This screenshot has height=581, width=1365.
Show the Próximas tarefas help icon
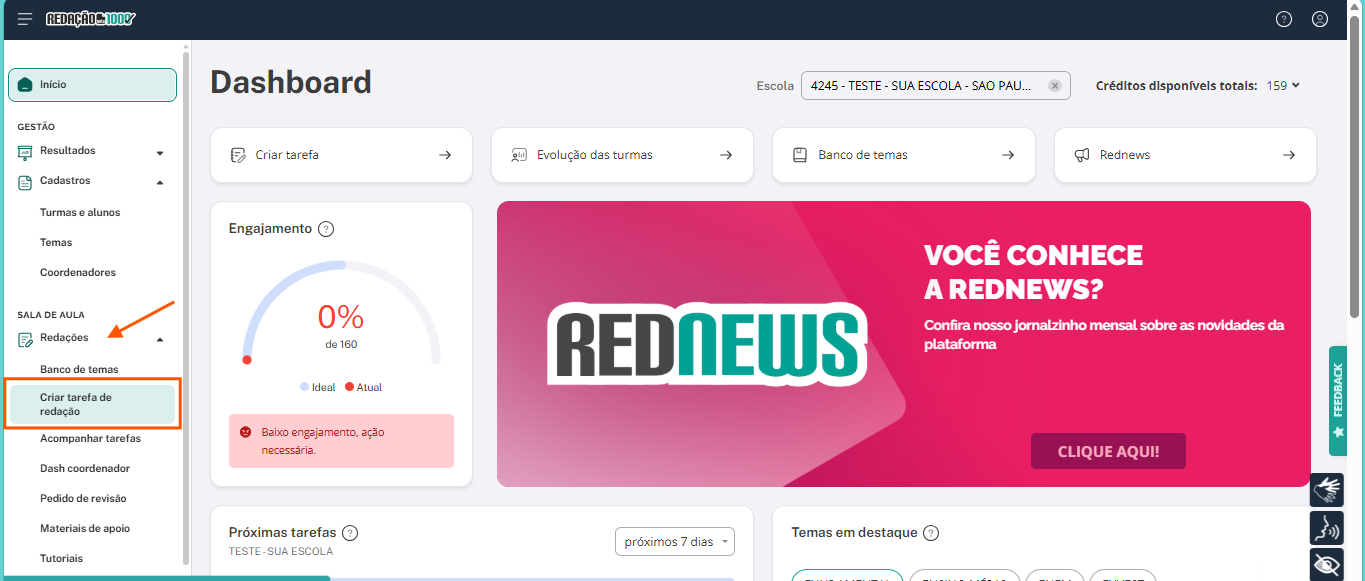click(350, 533)
